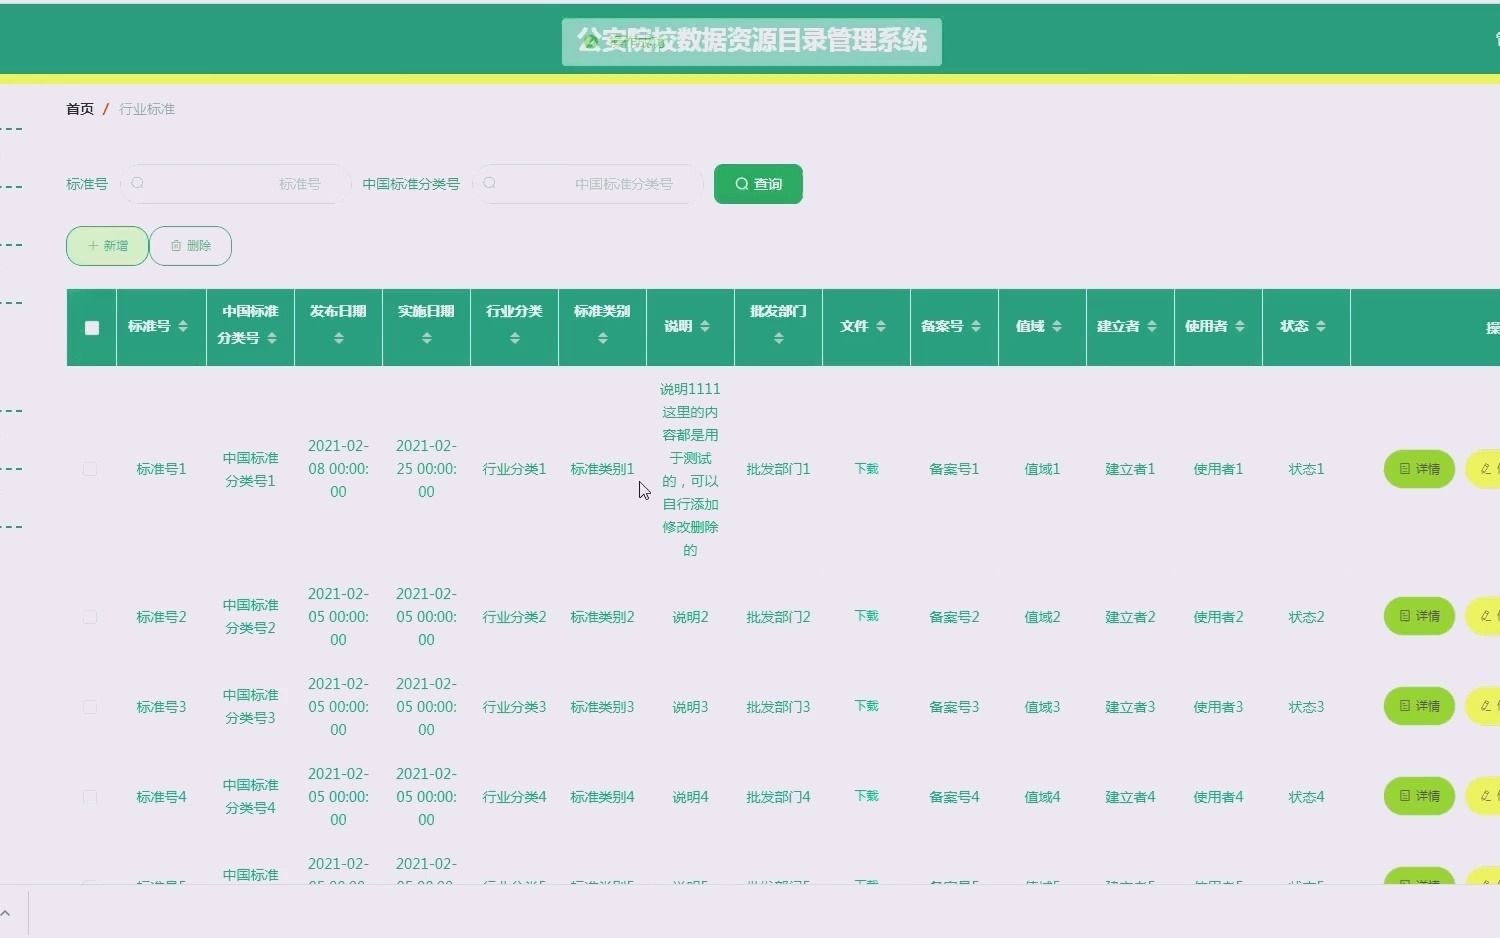Sort by 行业分类 column arrows
The height and width of the screenshot is (938, 1500).
[515, 339]
